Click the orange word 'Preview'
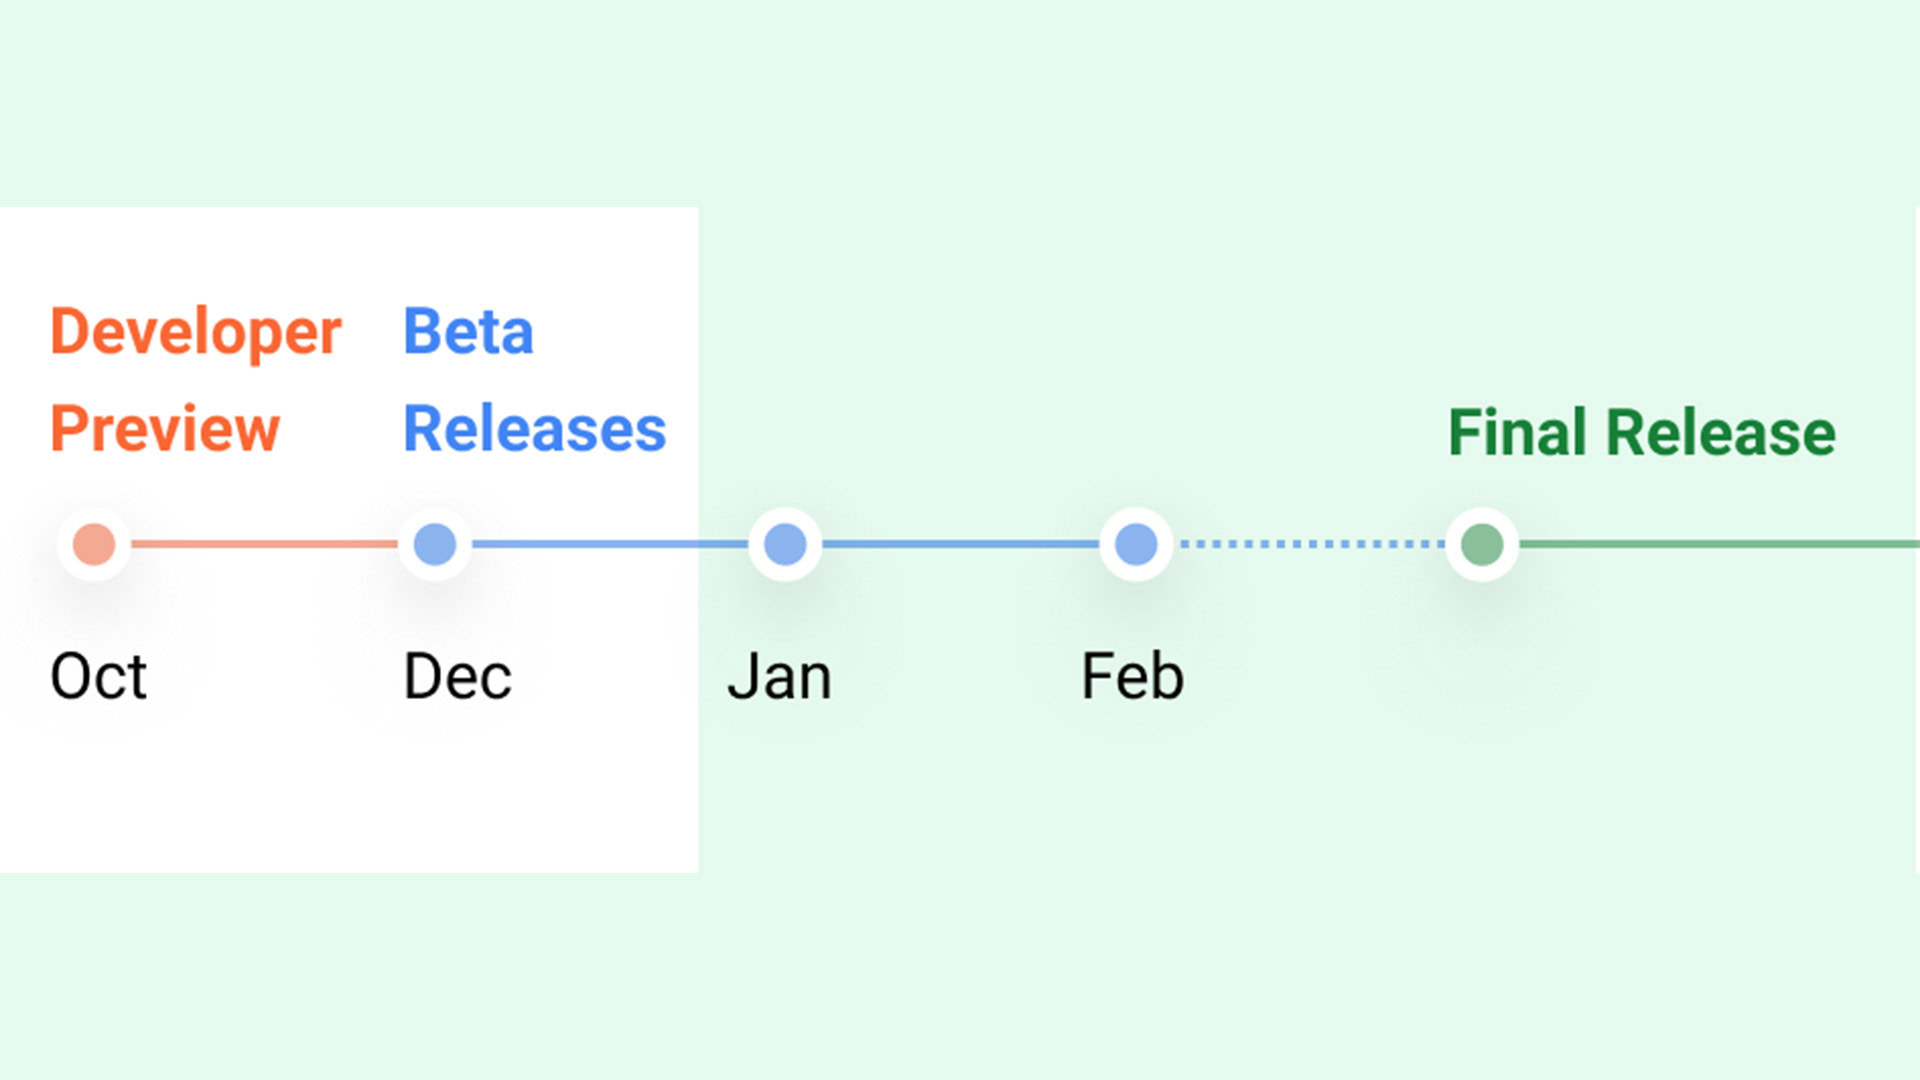This screenshot has width=1920, height=1080. (x=165, y=429)
